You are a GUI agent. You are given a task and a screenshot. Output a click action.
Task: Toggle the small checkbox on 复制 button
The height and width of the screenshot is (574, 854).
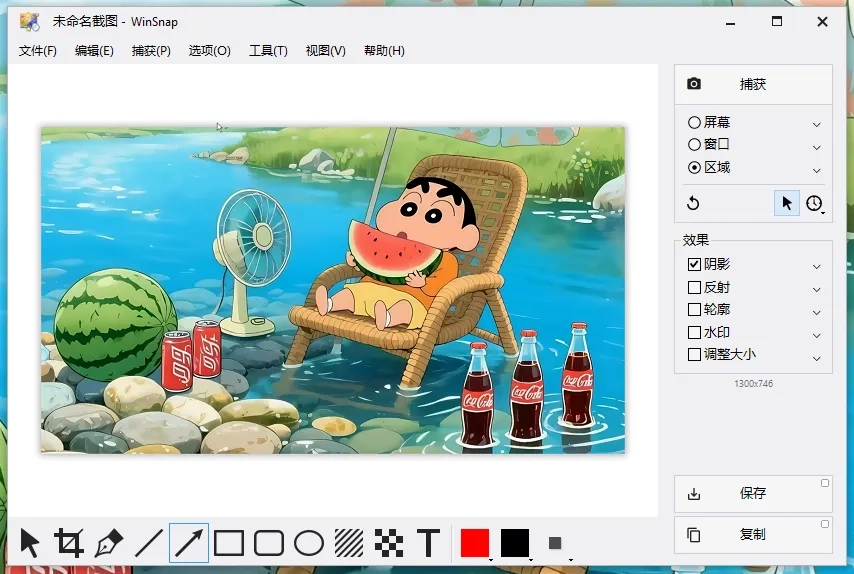point(825,524)
